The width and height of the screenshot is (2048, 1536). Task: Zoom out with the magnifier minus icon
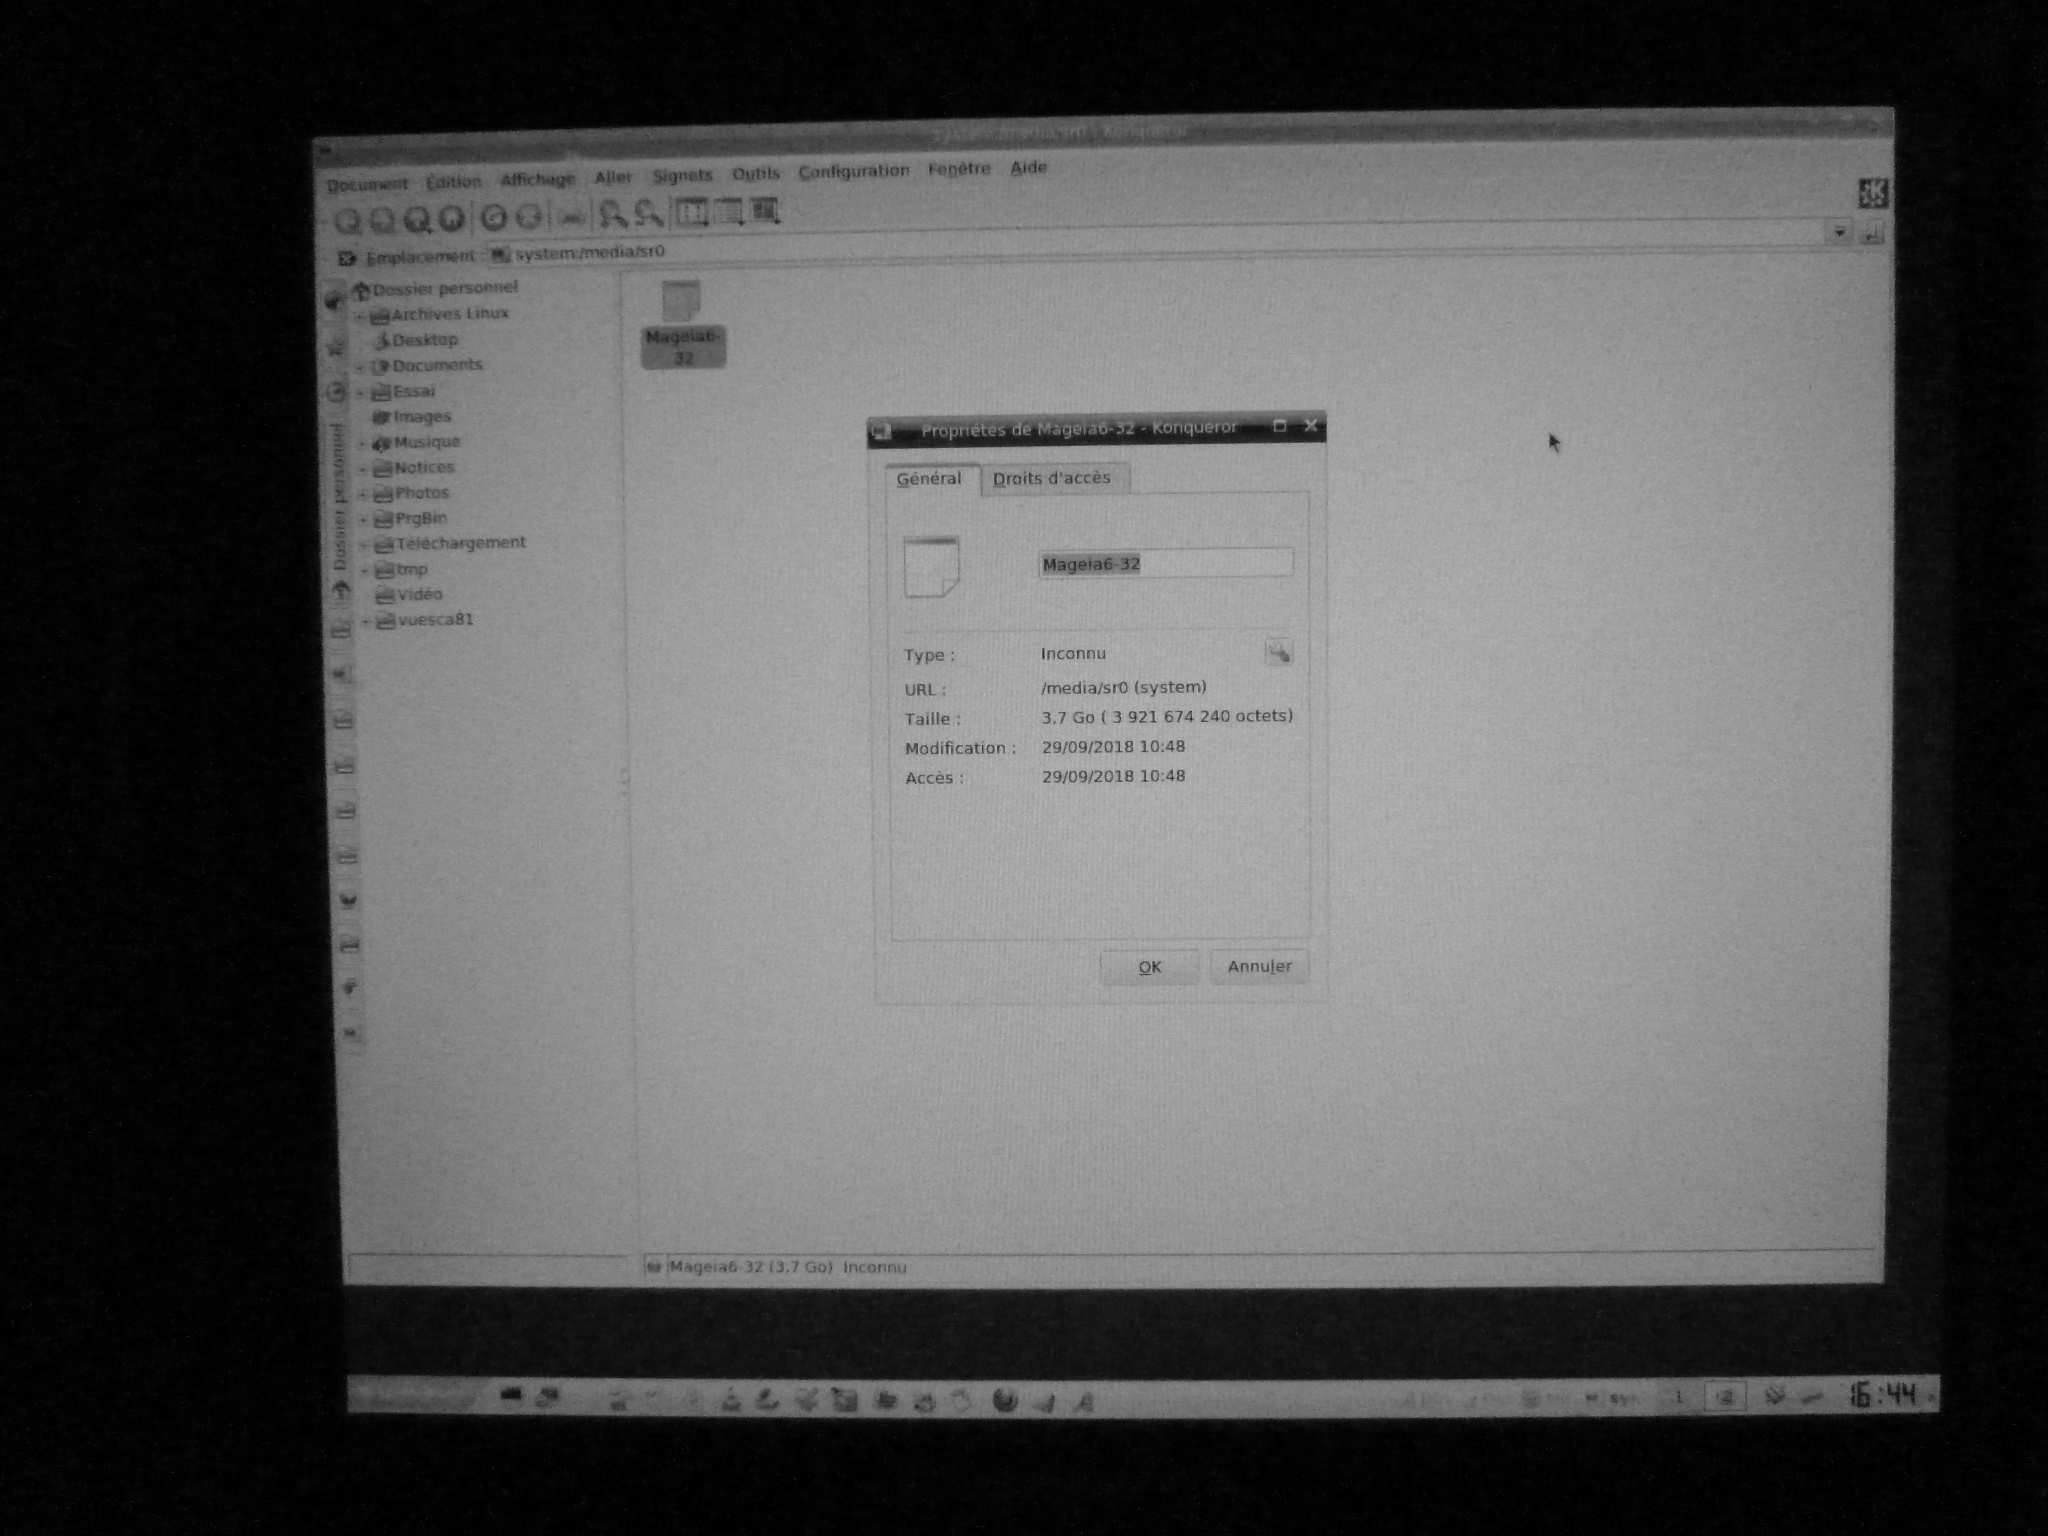[648, 213]
